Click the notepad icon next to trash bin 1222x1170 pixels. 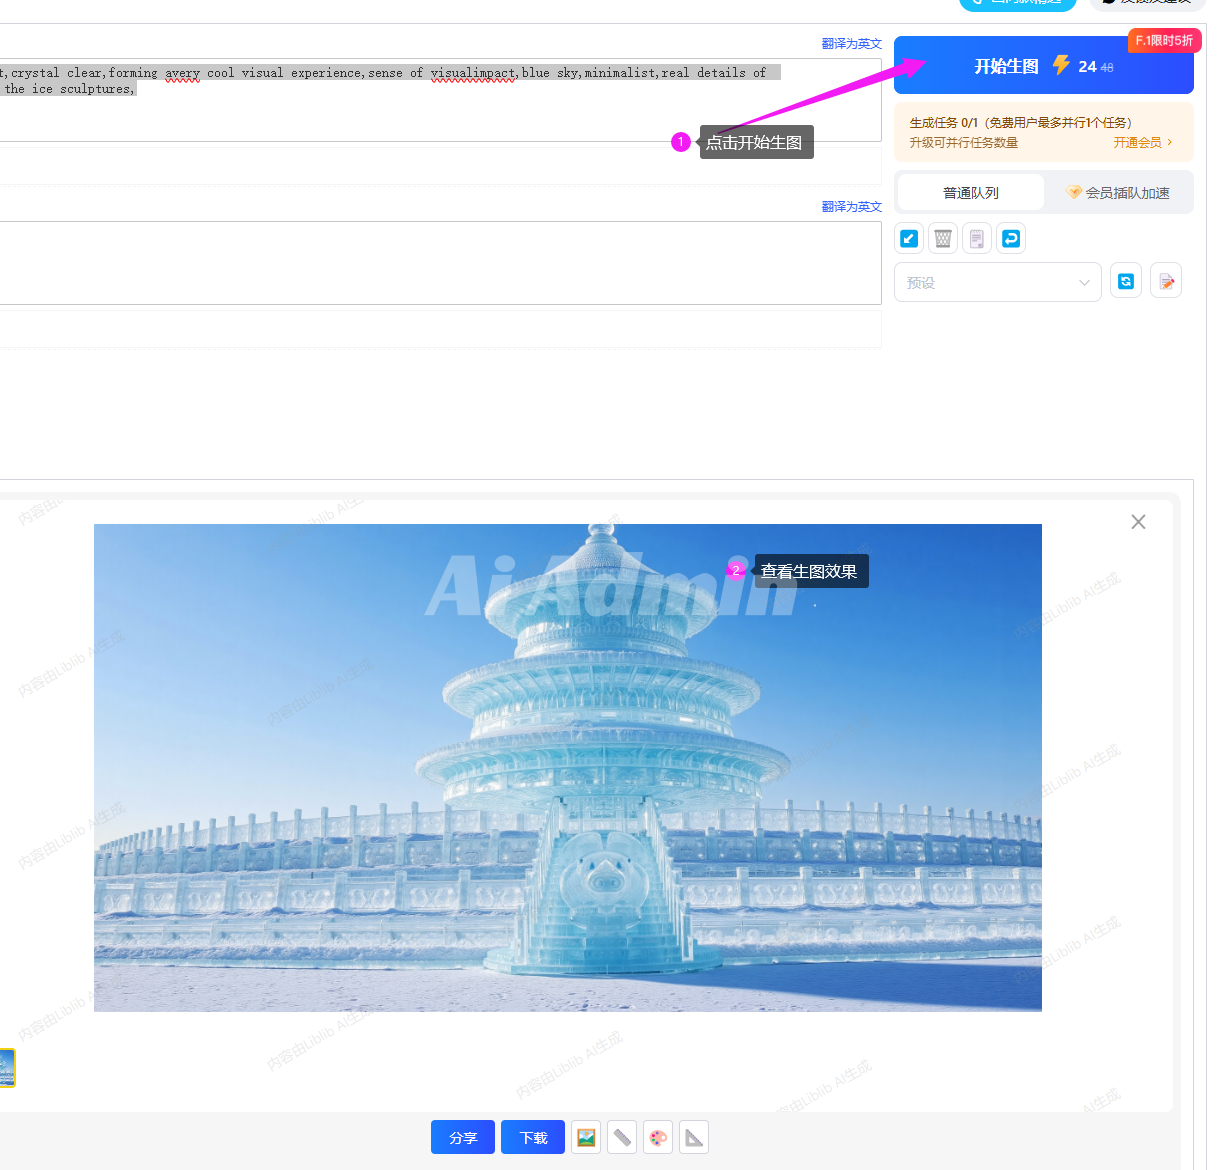(977, 238)
